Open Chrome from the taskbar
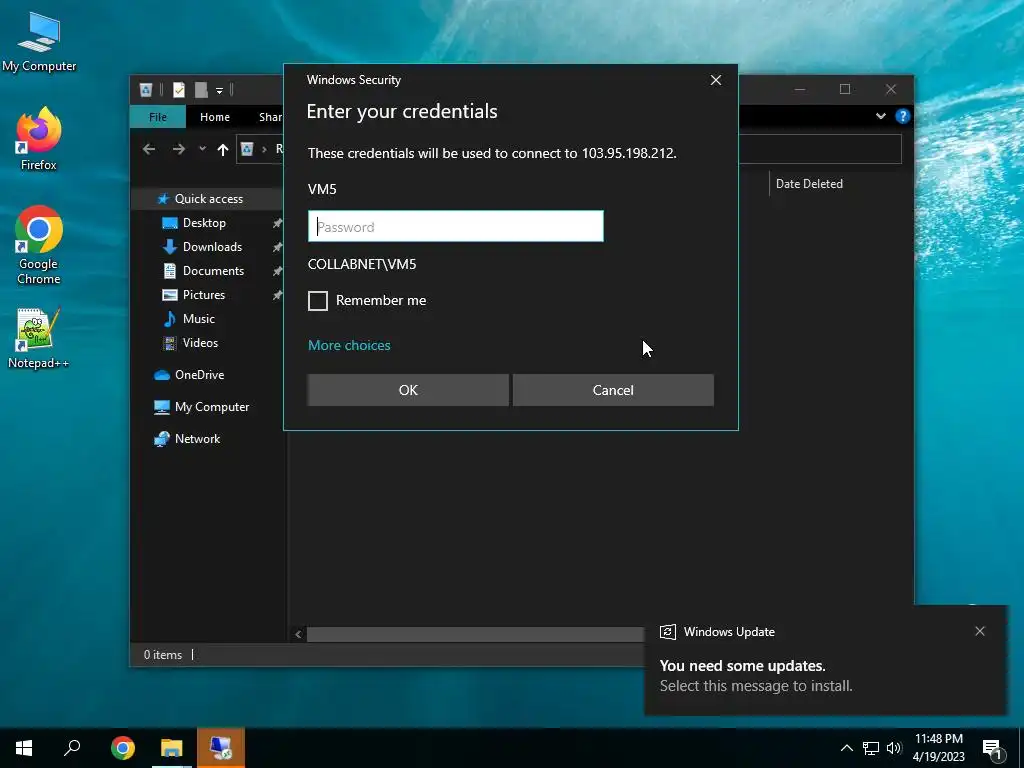 pyautogui.click(x=122, y=748)
